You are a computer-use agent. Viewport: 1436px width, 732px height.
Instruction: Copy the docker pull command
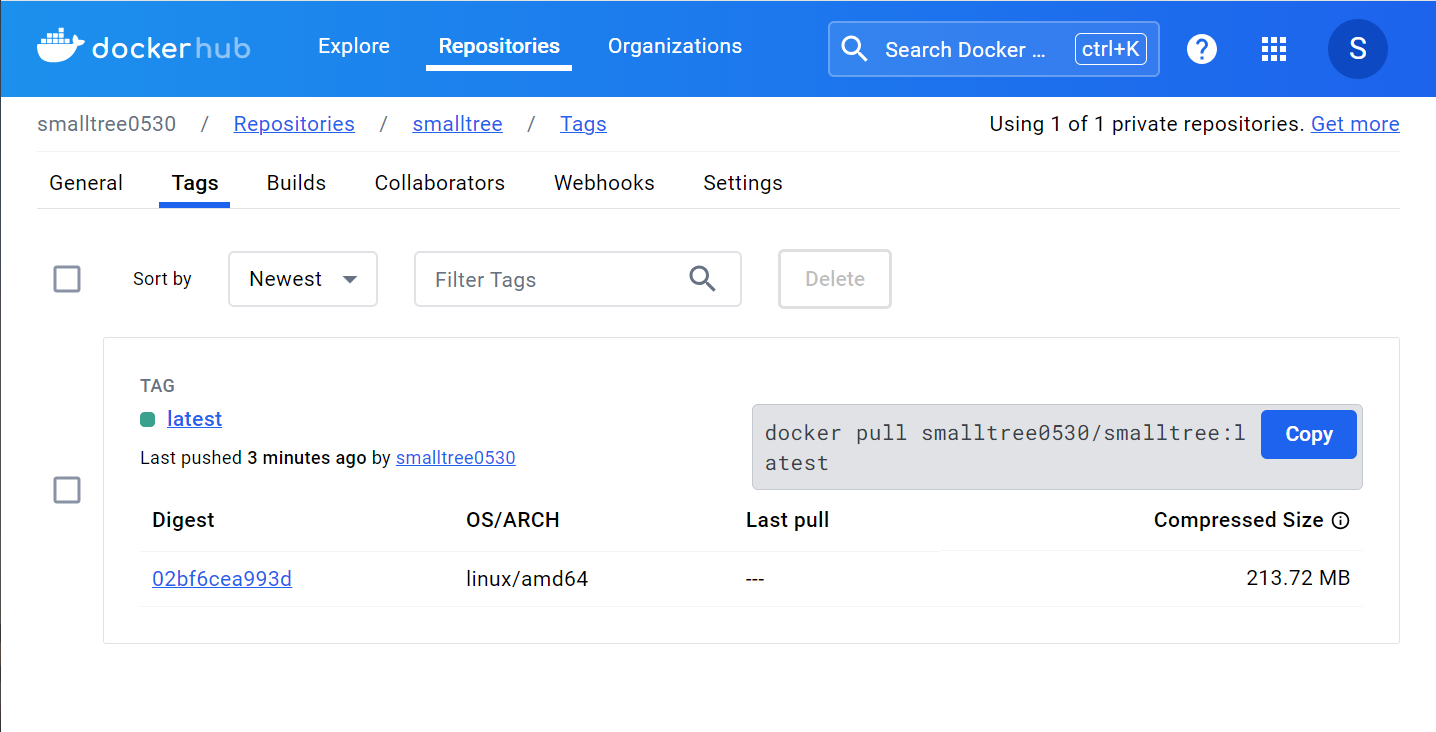coord(1309,434)
